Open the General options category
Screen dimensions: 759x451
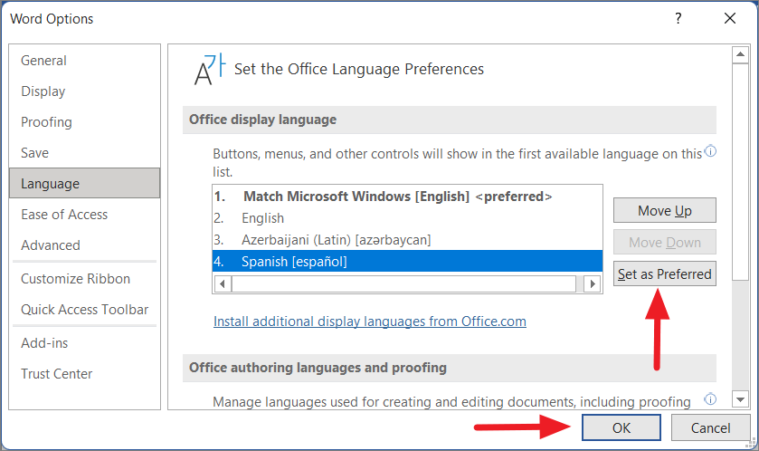click(x=84, y=60)
